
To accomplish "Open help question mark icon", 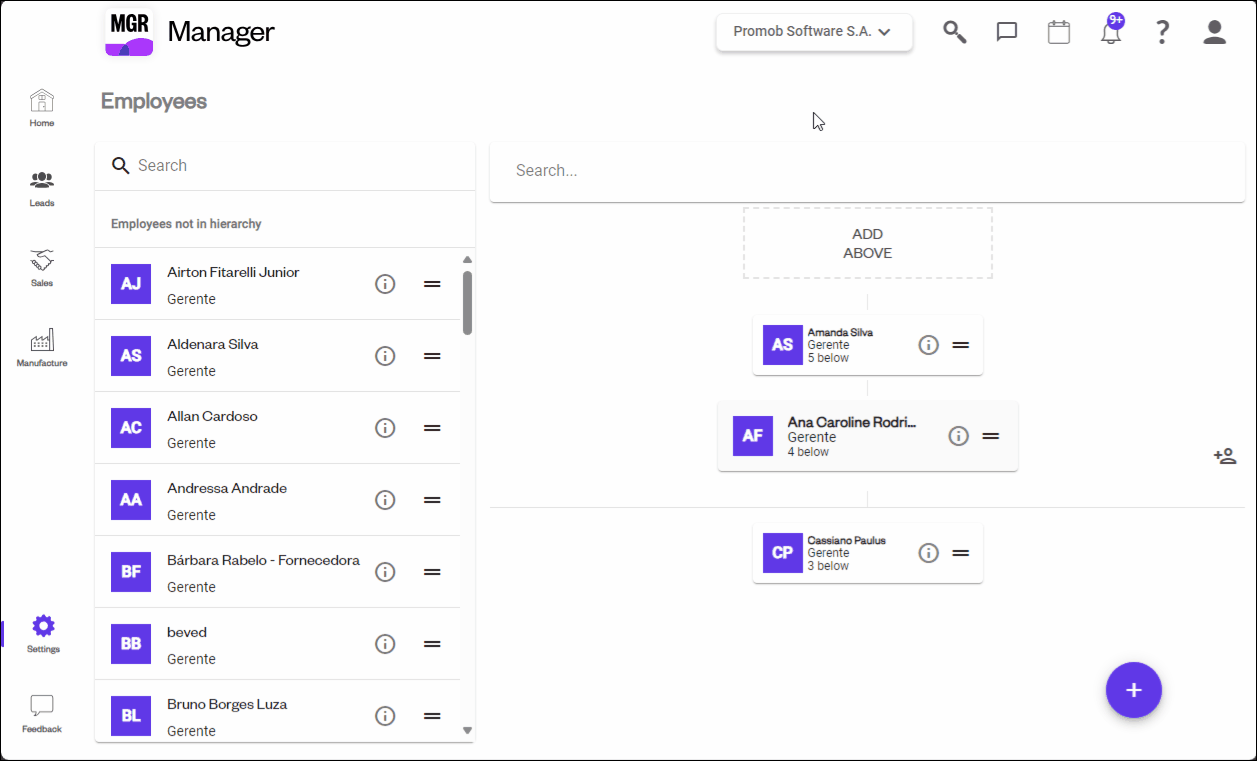I will click(x=1162, y=32).
